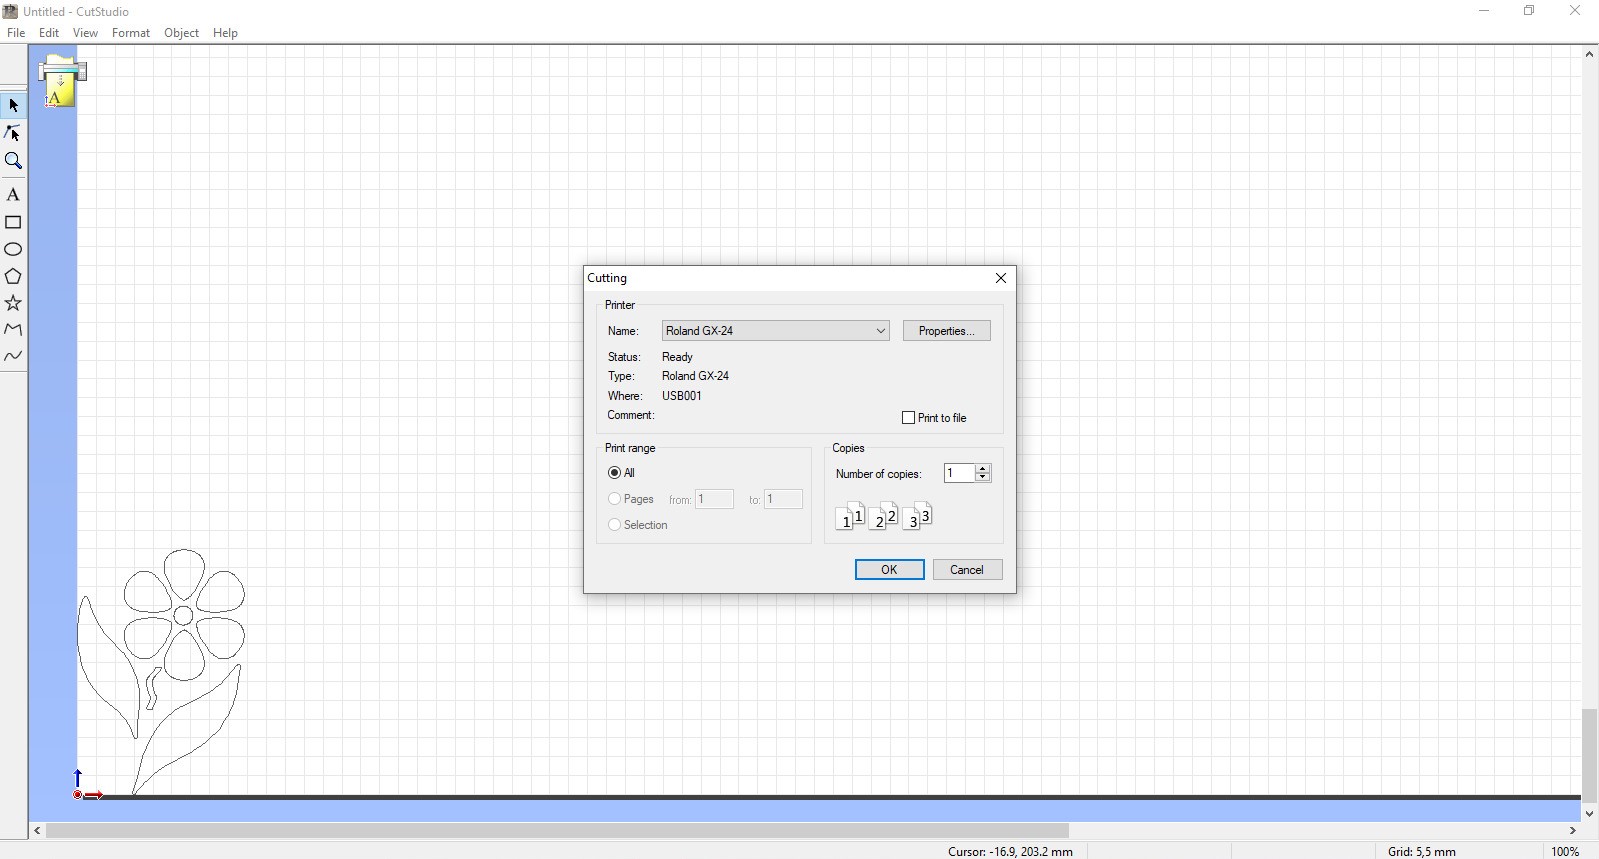This screenshot has width=1599, height=859.
Task: Select the node edit tool
Action: tap(13, 132)
